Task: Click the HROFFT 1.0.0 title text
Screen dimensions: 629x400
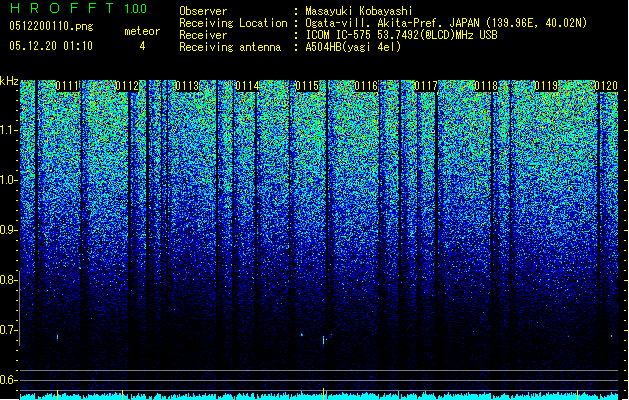Action: 78,8
